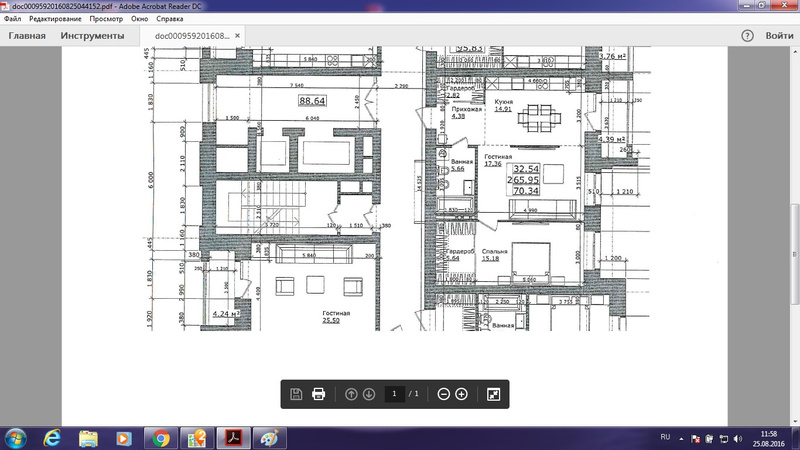Open the Справка menu

coord(170,19)
